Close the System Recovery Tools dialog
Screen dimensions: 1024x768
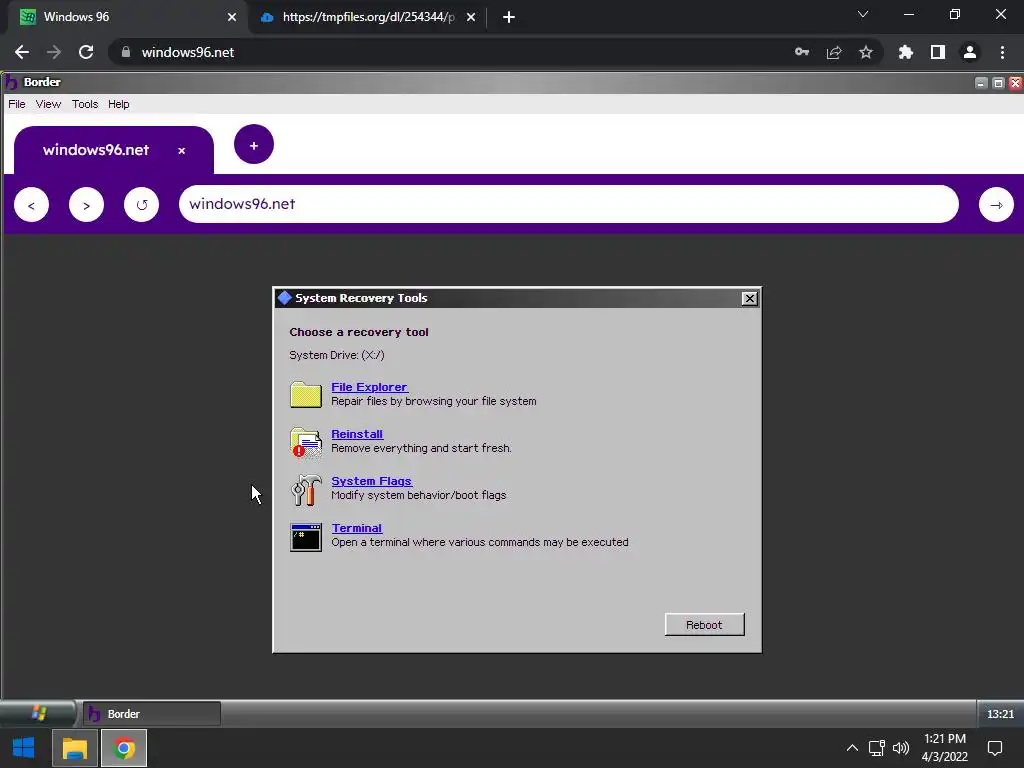point(749,298)
